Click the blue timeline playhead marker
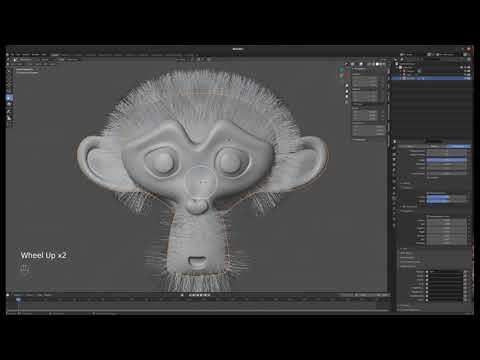480x360 pixels. point(19,299)
